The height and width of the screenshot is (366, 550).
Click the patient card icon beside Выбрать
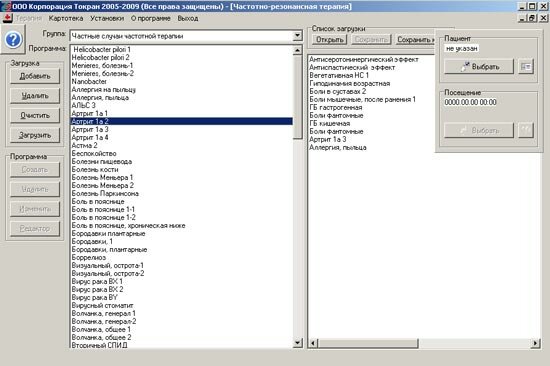[525, 66]
